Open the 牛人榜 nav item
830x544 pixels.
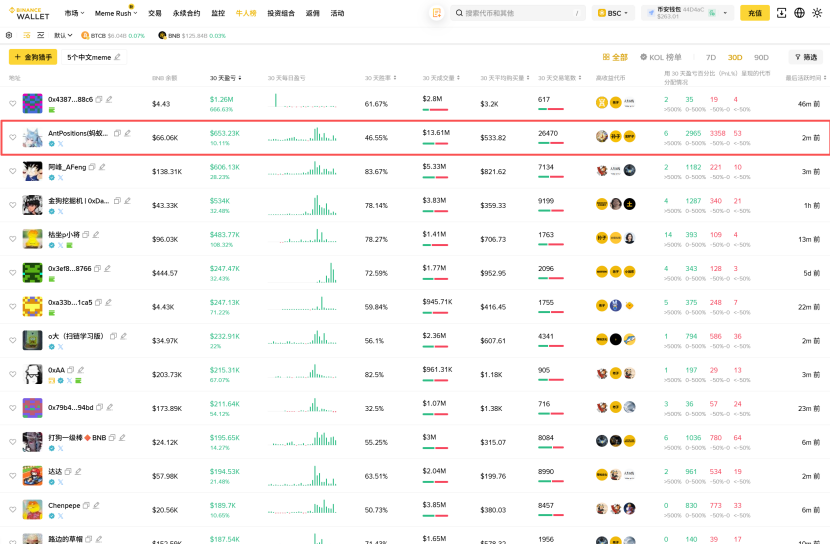[x=246, y=13]
